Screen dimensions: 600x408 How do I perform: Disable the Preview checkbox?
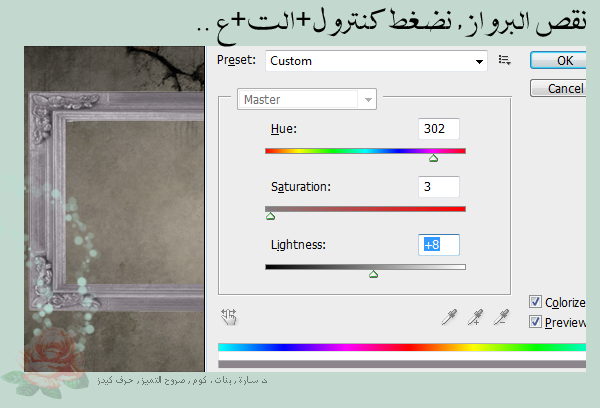[536, 322]
